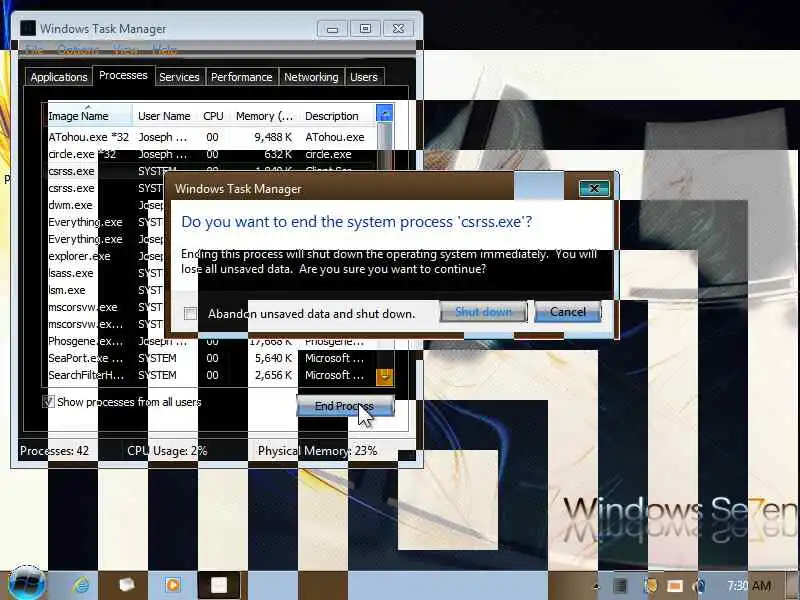Open the Help menu in Task Manager
This screenshot has height=600, width=800.
point(165,50)
